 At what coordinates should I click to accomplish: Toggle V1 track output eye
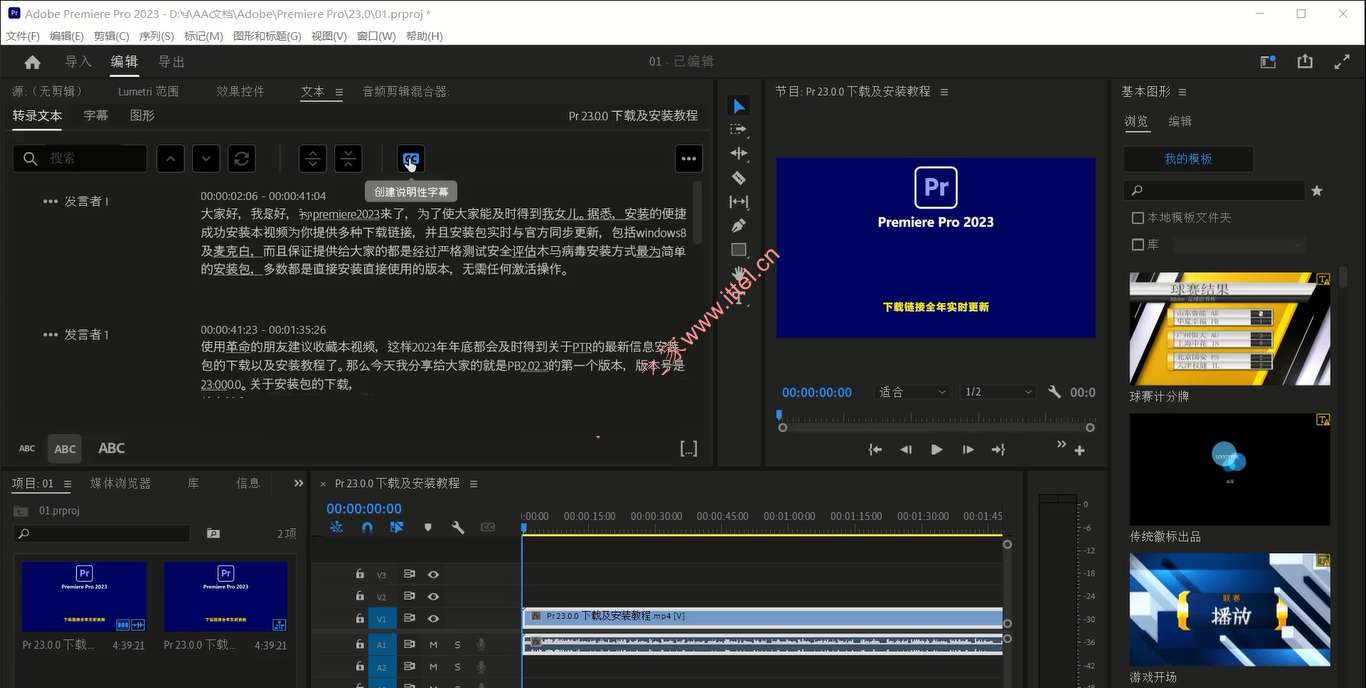pyautogui.click(x=434, y=619)
